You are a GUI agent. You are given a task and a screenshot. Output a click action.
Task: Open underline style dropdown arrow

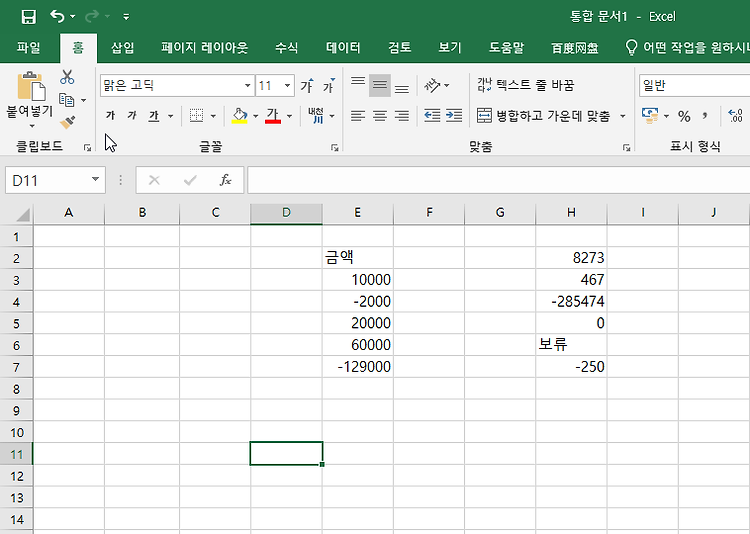tap(170, 116)
